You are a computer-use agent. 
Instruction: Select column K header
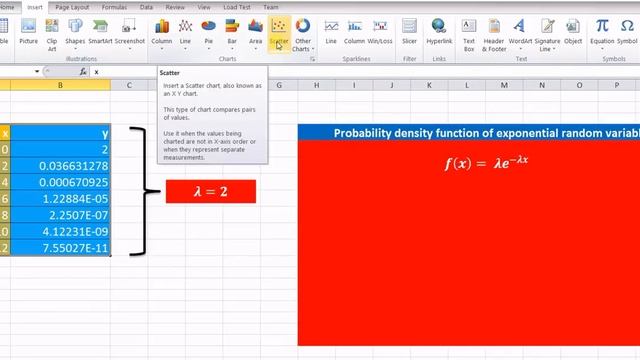point(429,85)
